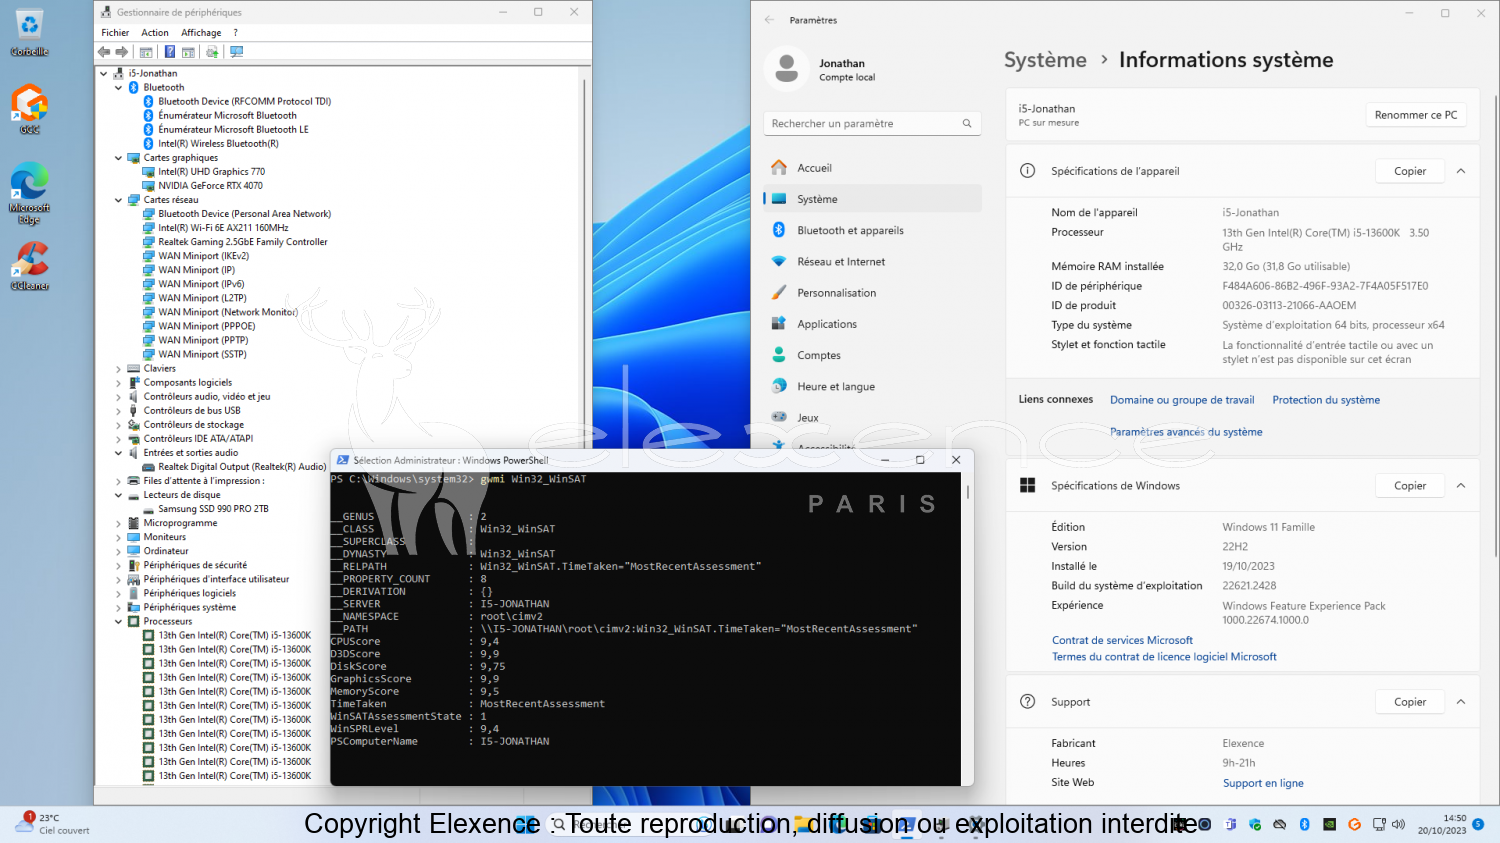Open the ? help menu in Device Manager
Screen dimensions: 1500x843
[x=236, y=33]
